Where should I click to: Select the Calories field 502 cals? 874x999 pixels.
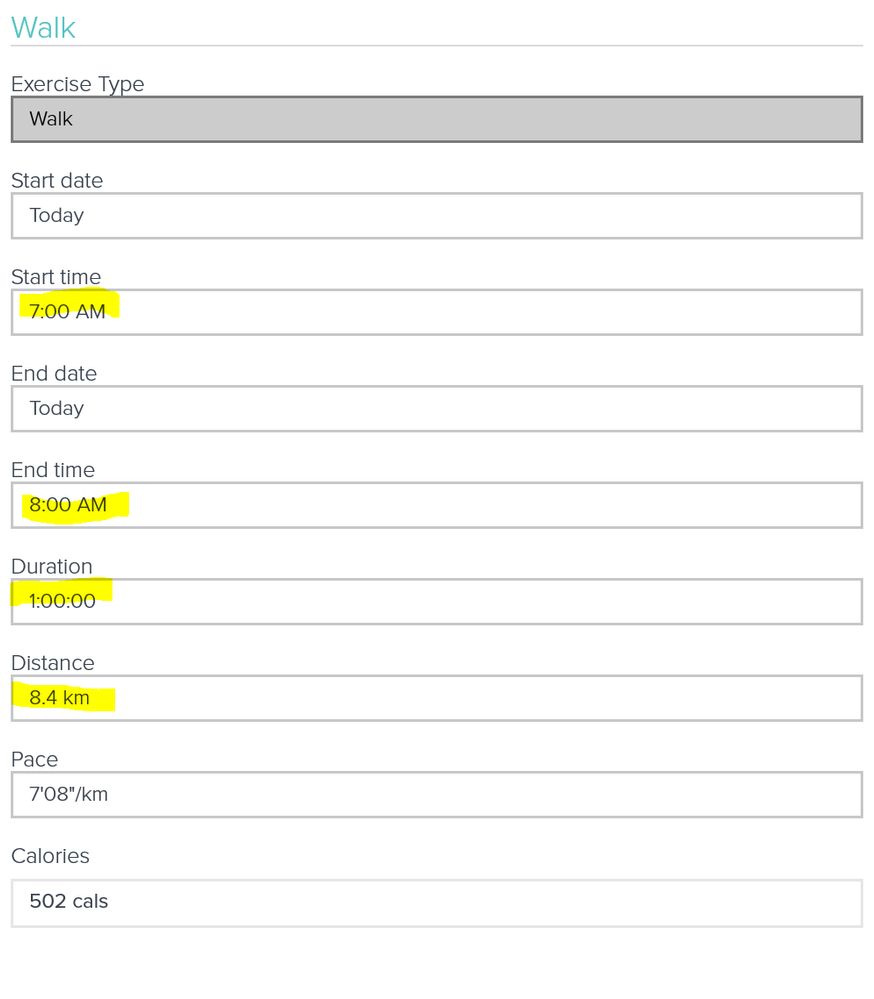tap(437, 903)
